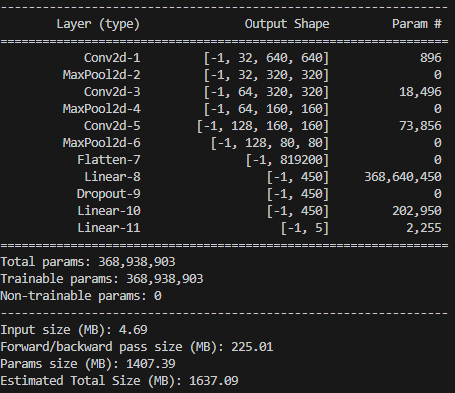Viewport: 455px width, 393px height.
Task: Select the Flatten-7 layer name
Action: pyautogui.click(x=109, y=160)
